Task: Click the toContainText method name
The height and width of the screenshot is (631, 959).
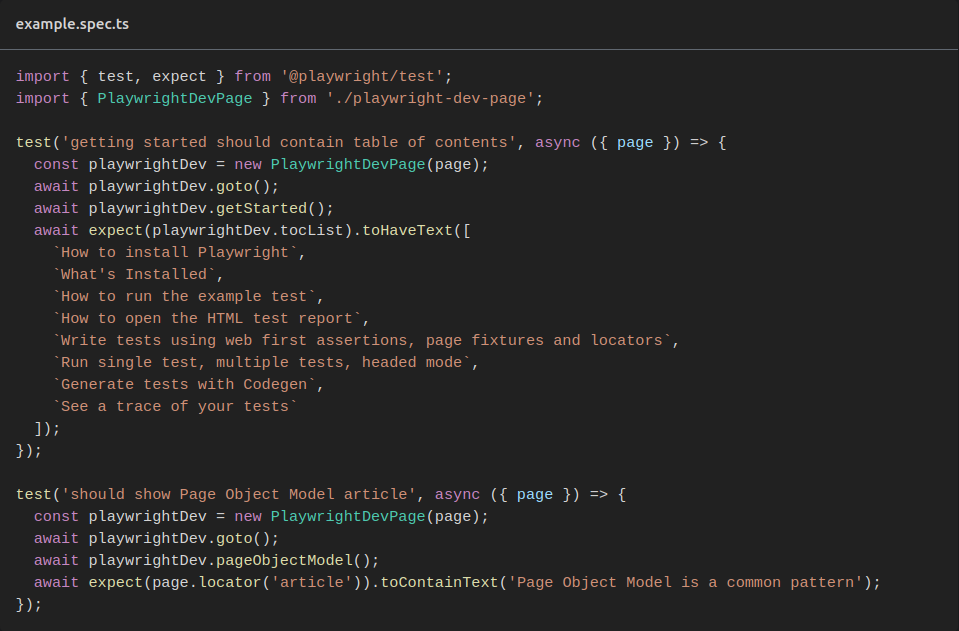Action: tap(439, 583)
